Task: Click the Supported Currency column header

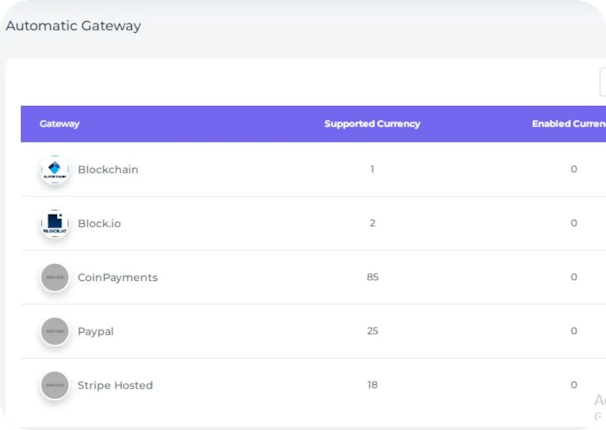Action: click(x=372, y=124)
